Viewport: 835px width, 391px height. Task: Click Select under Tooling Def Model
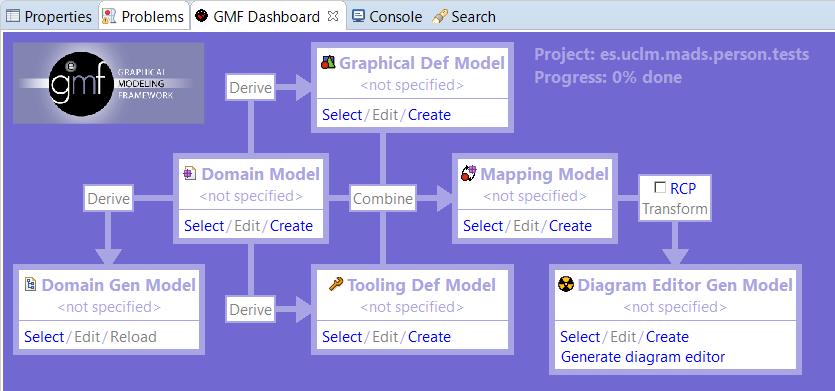(342, 337)
